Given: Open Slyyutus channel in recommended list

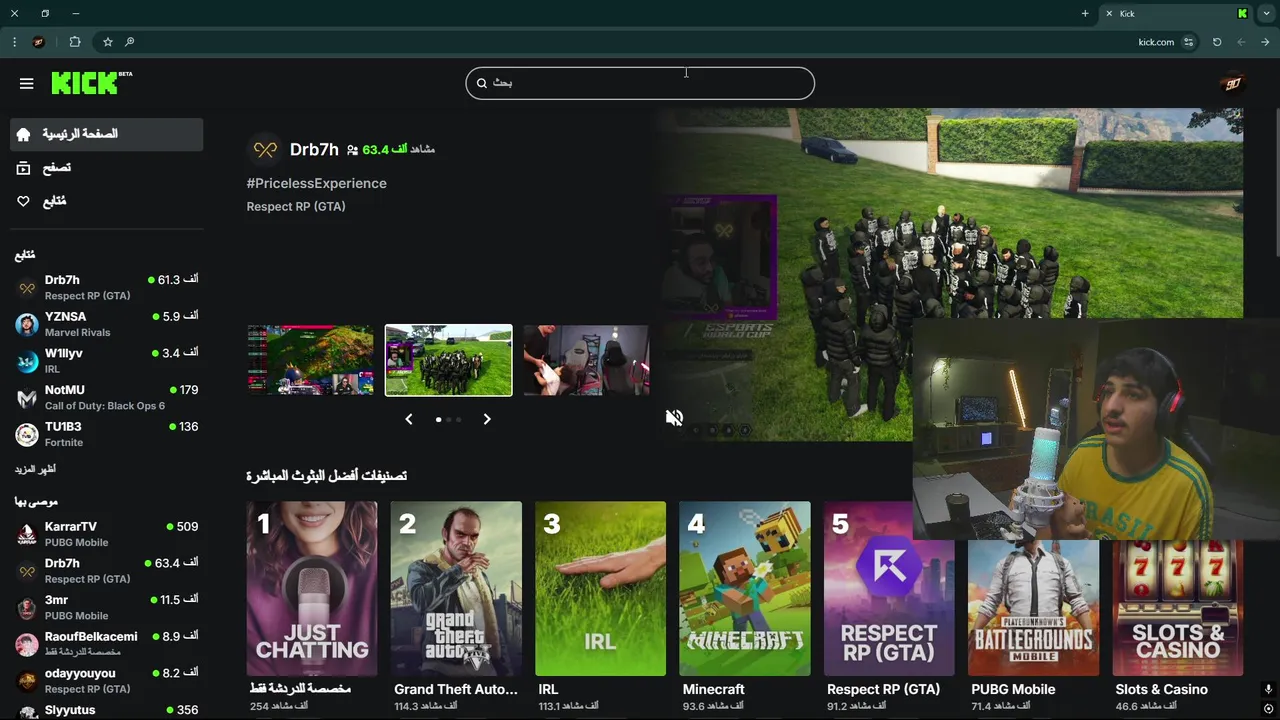Looking at the screenshot, I should pos(106,711).
